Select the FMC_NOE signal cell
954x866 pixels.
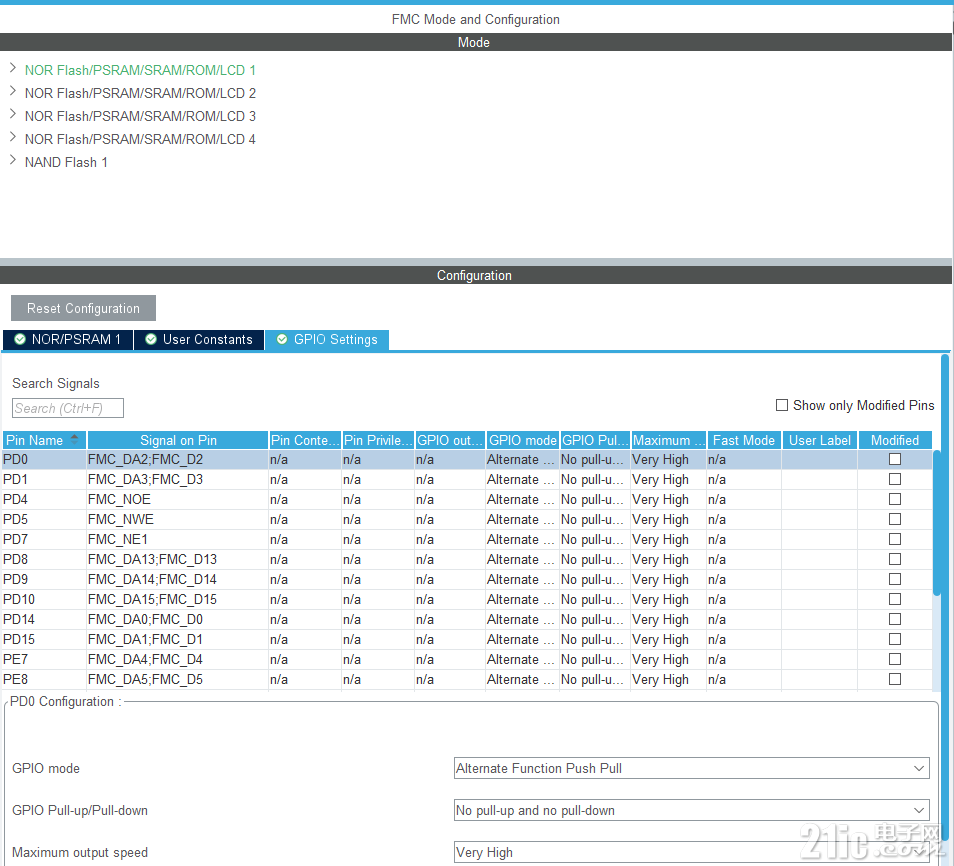click(x=177, y=500)
